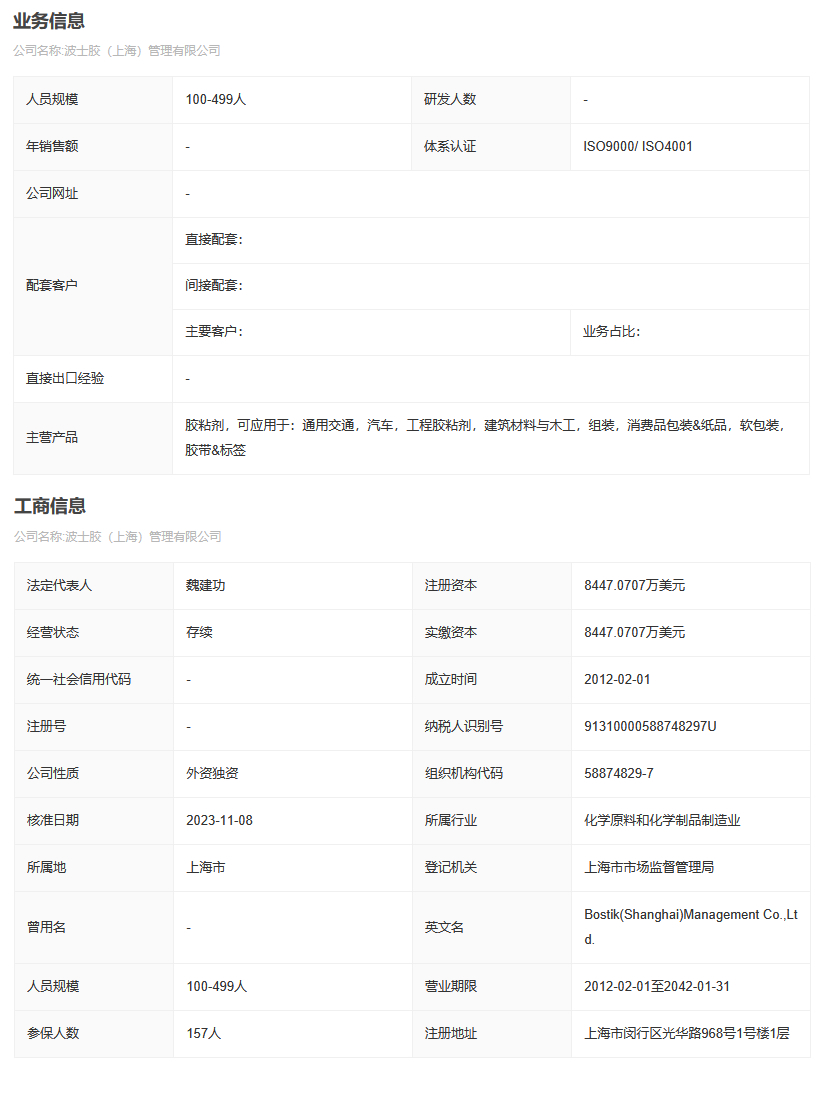Select '100-499人' value in the 业务信息 table
Viewport: 826px width, 1100px height.
coord(215,100)
